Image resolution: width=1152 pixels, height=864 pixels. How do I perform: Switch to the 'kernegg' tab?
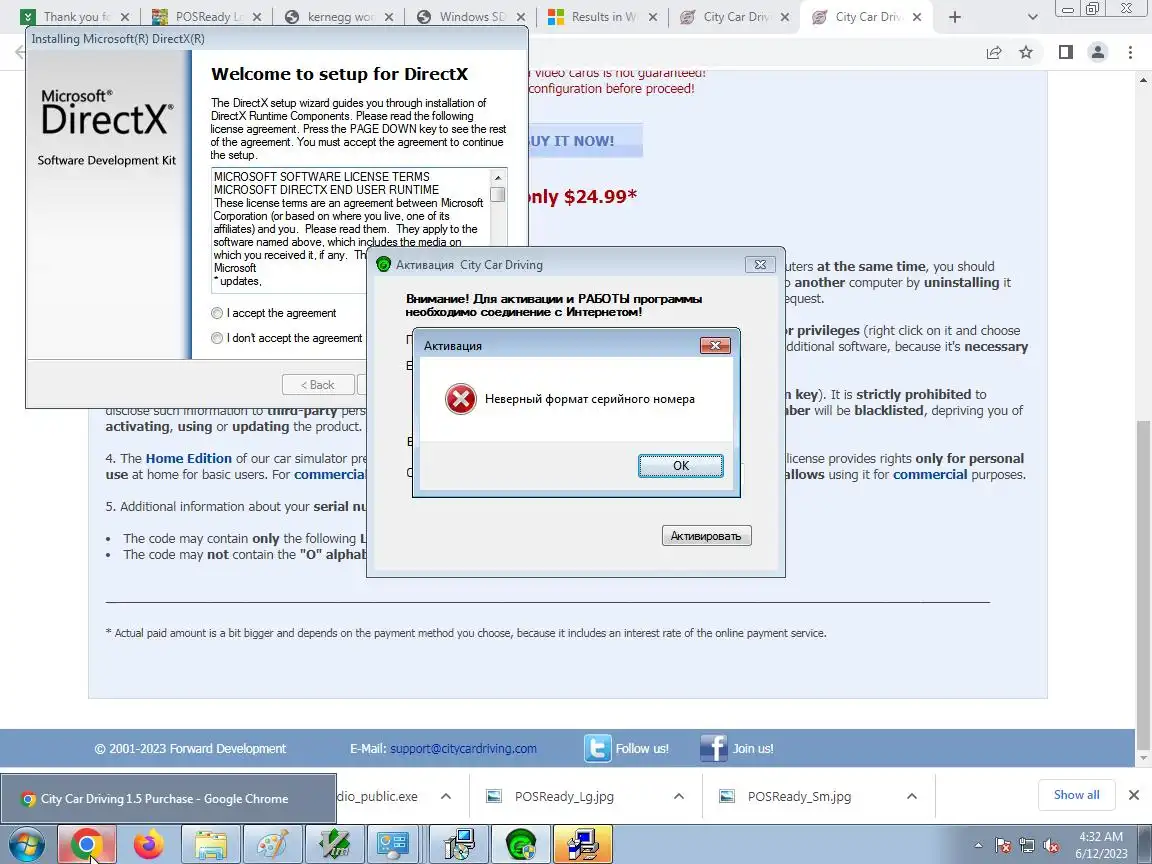(338, 17)
